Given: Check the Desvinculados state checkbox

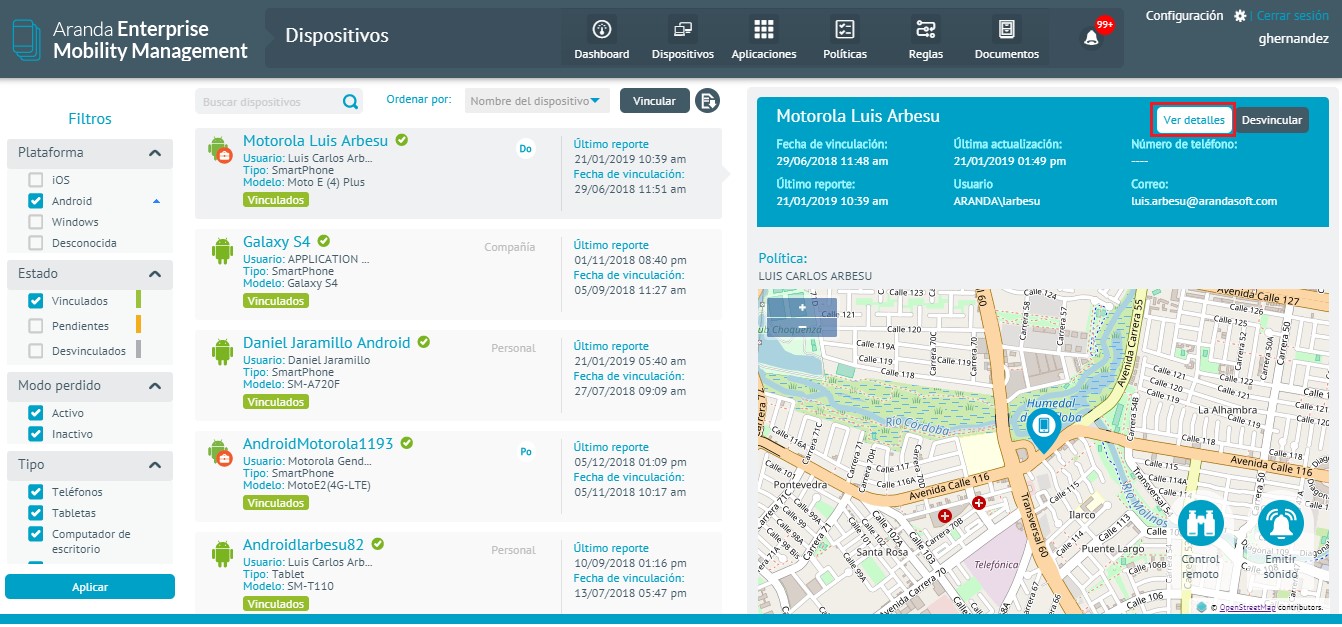Looking at the screenshot, I should click(36, 351).
